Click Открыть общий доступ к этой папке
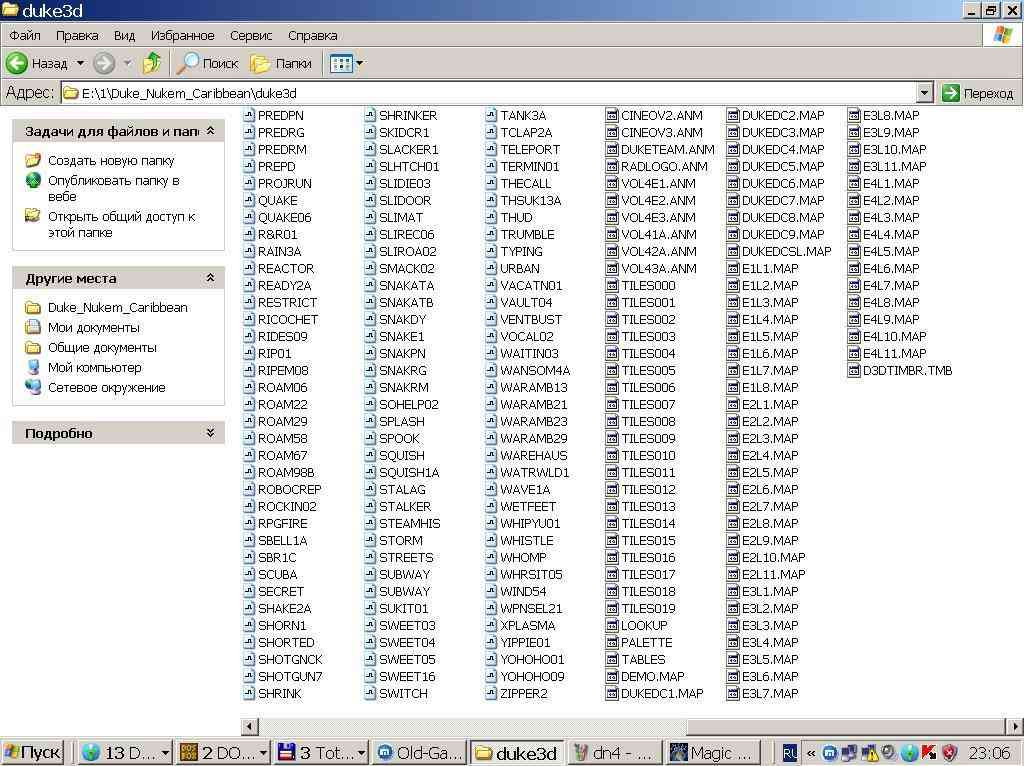Screen dimensions: 1024x766 [121, 224]
